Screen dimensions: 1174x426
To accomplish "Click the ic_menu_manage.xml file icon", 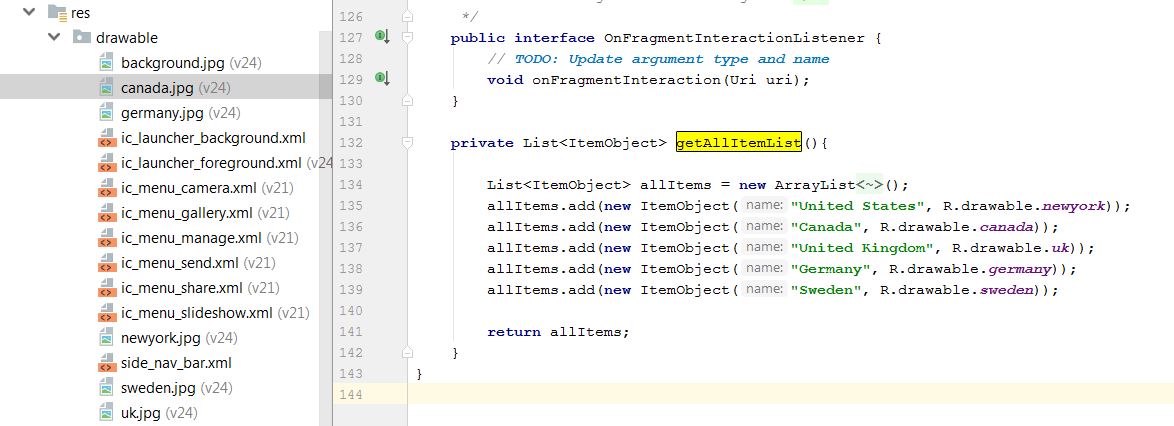I will click(106, 238).
